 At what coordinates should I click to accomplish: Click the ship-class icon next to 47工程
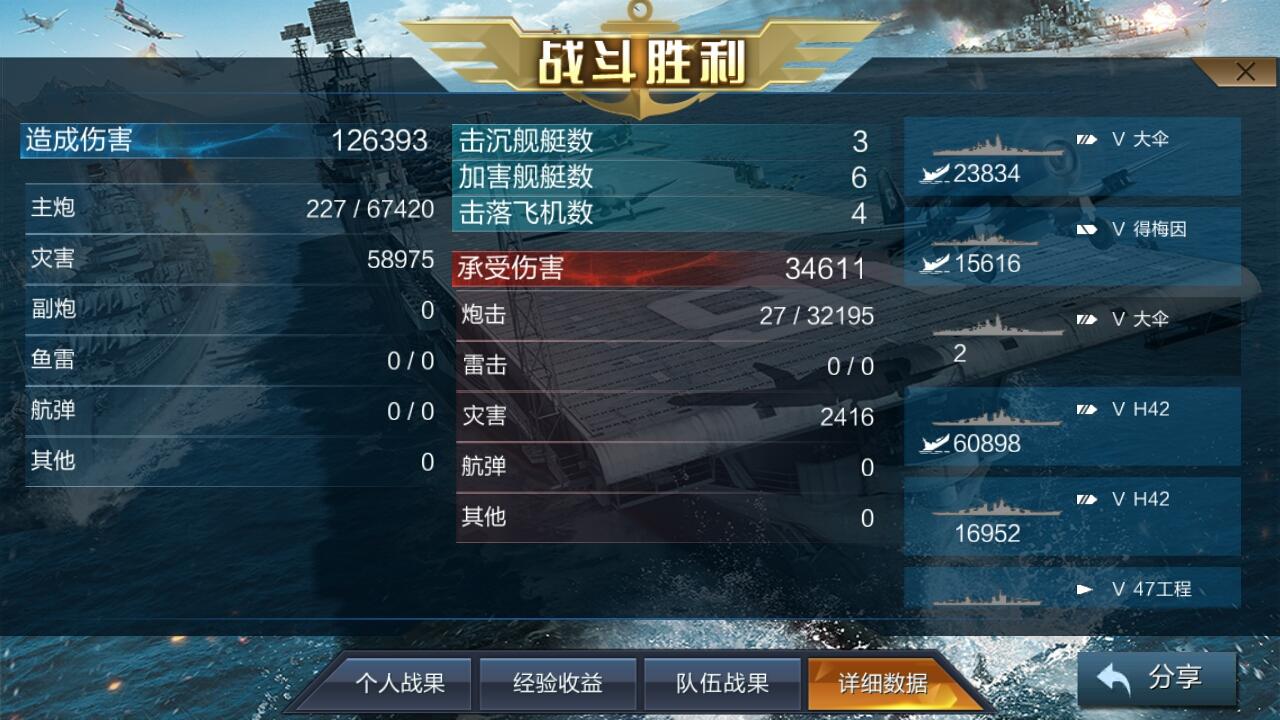coord(1086,589)
